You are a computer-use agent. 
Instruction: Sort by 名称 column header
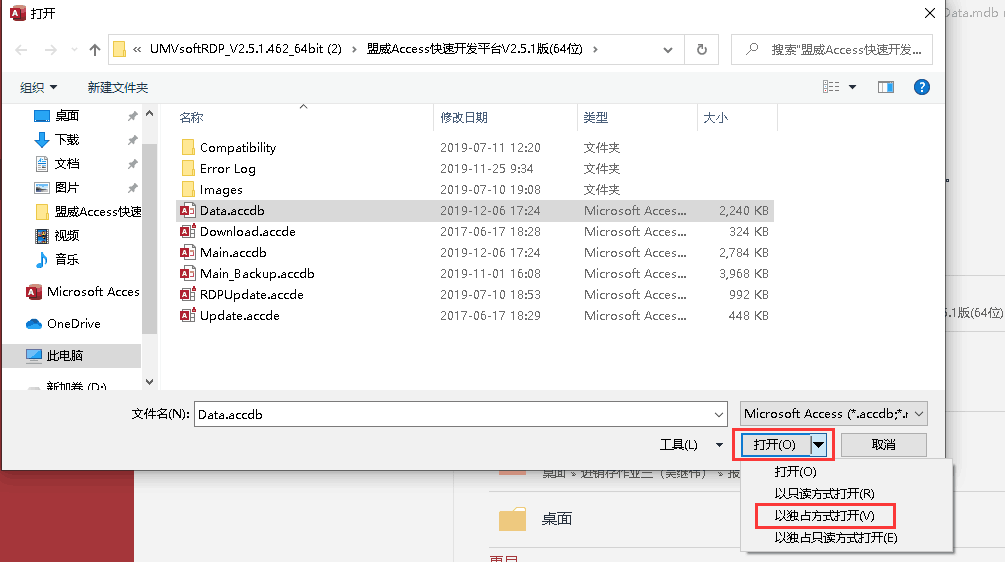(x=191, y=118)
